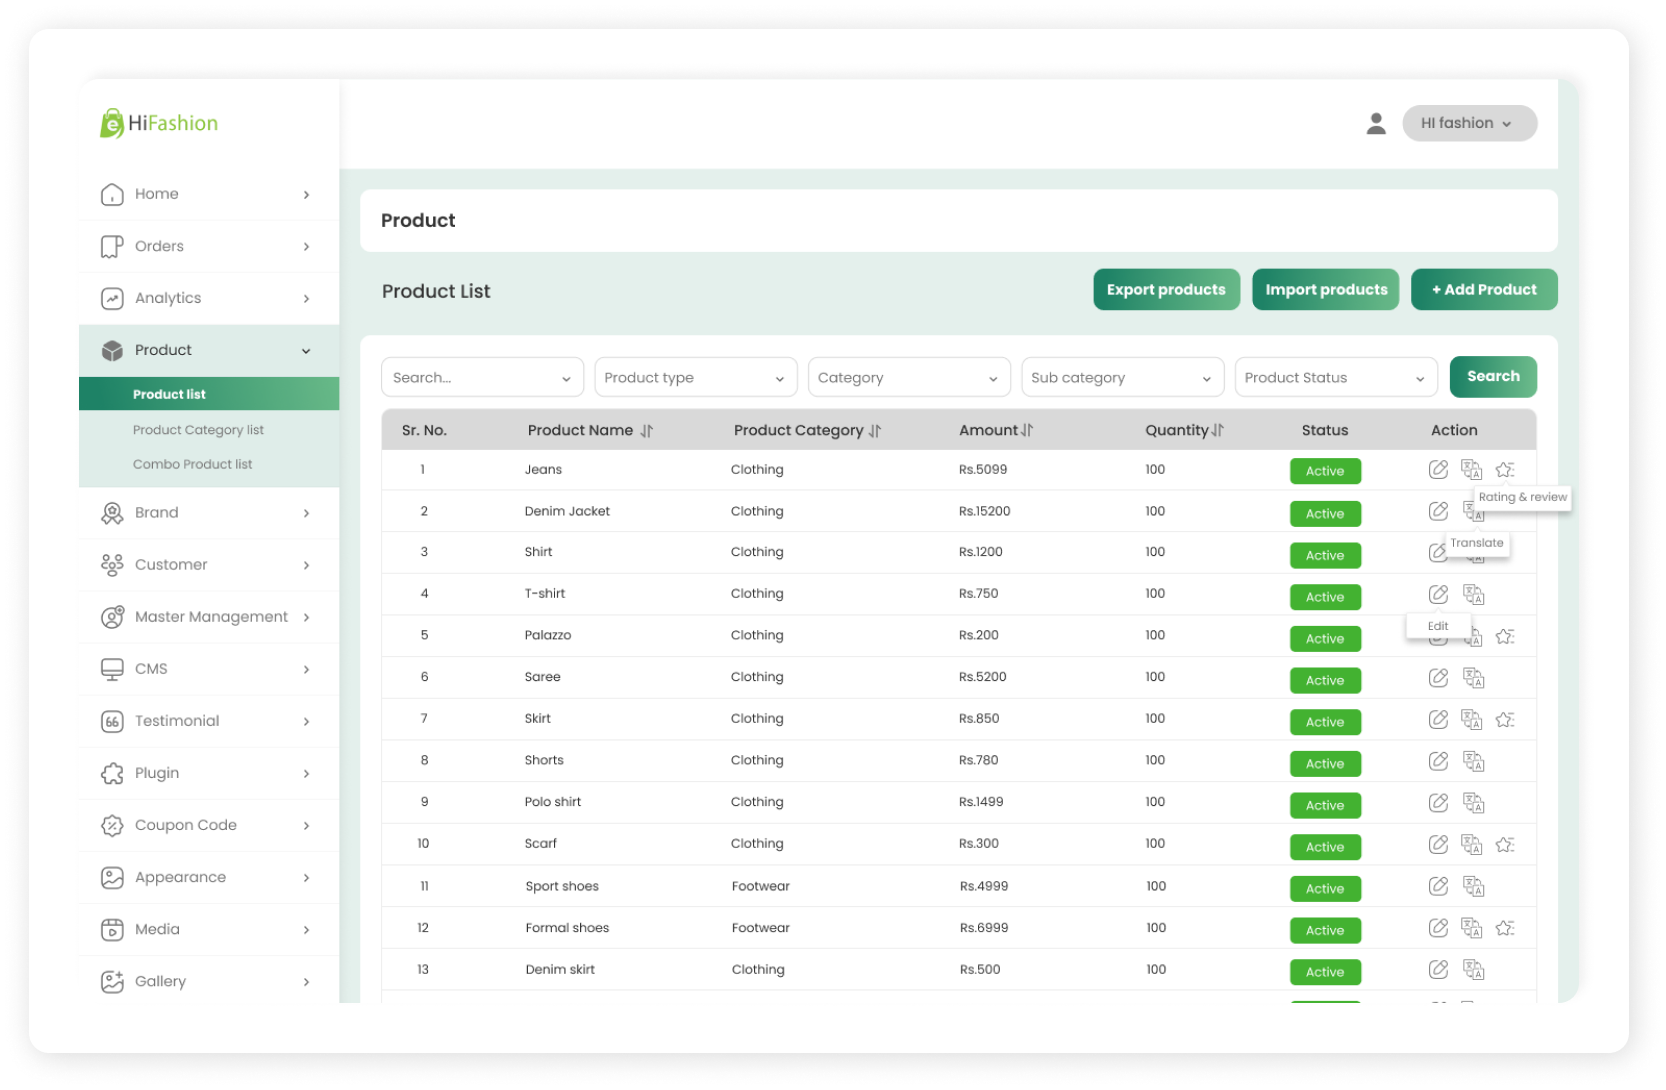Screen dimensions: 1666x1090
Task: Click the Rs.6999 amount cell
Action: 984,928
